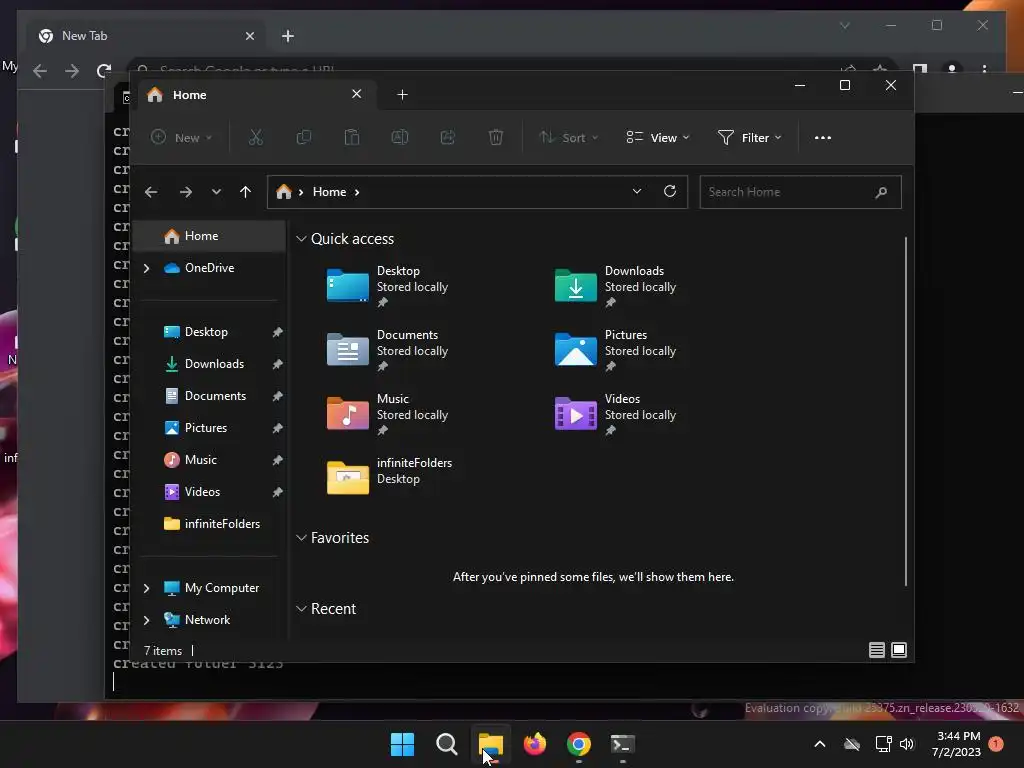This screenshot has height=768, width=1024.
Task: Click the search magnifier icon in Search Home box
Action: coord(881,192)
